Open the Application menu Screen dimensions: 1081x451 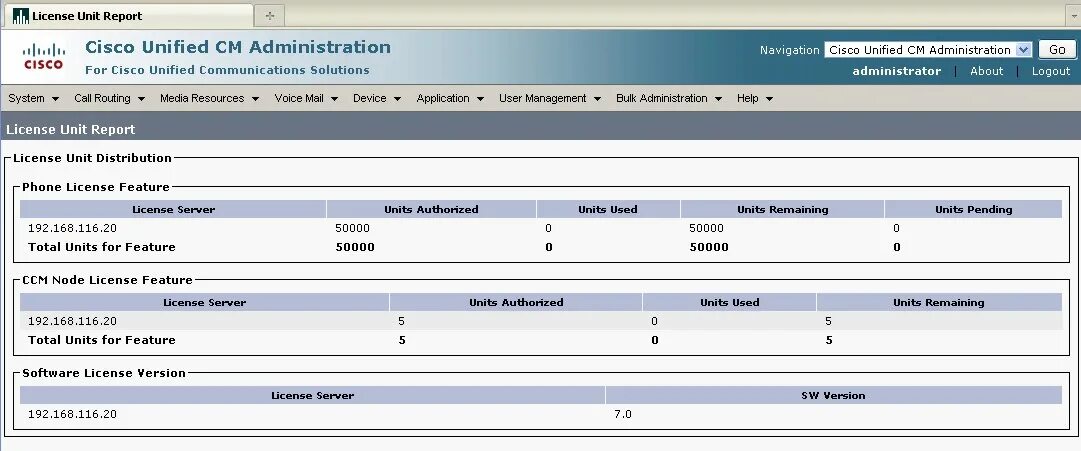pyautogui.click(x=450, y=99)
